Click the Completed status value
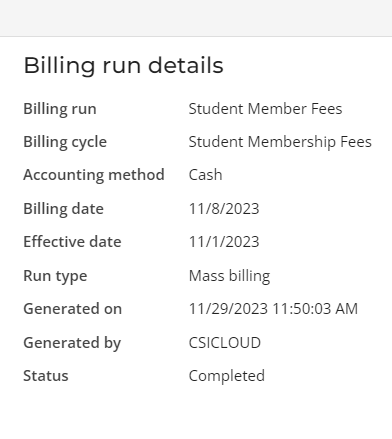The width and height of the screenshot is (392, 439). pyautogui.click(x=227, y=376)
